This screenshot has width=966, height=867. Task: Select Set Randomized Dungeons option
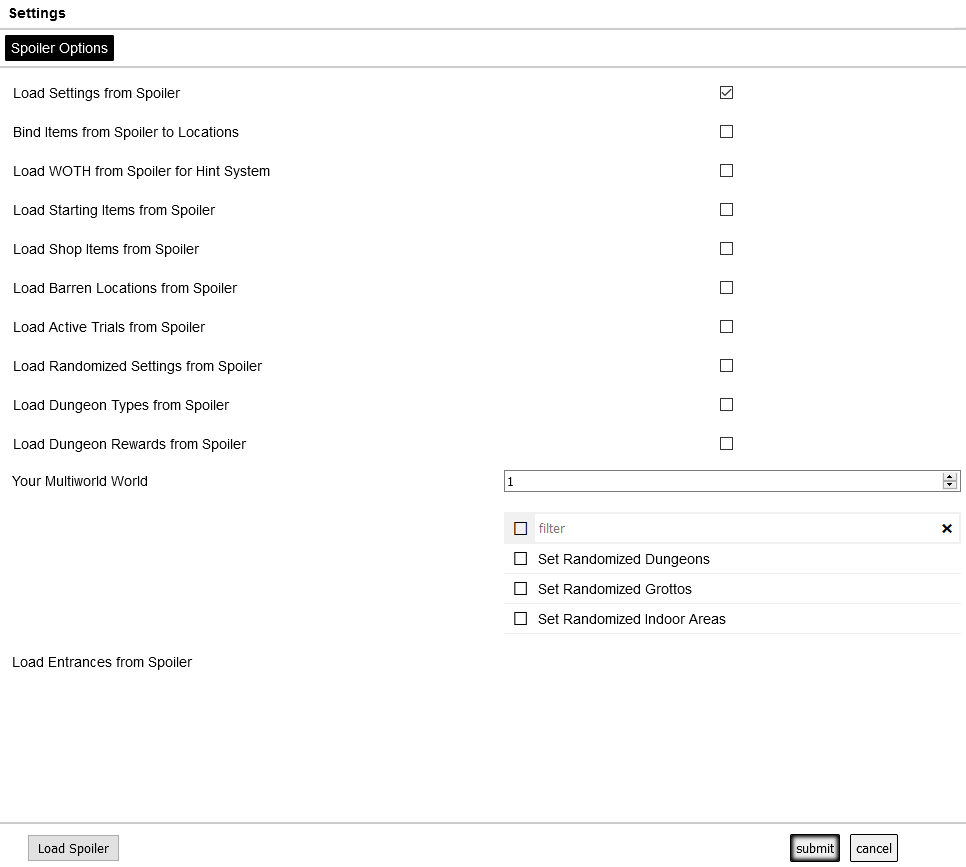click(520, 559)
